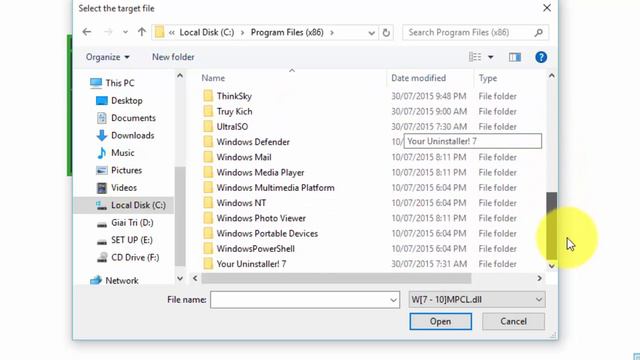This screenshot has width=640, height=360.
Task: Click the search magnifier icon
Action: (x=539, y=32)
